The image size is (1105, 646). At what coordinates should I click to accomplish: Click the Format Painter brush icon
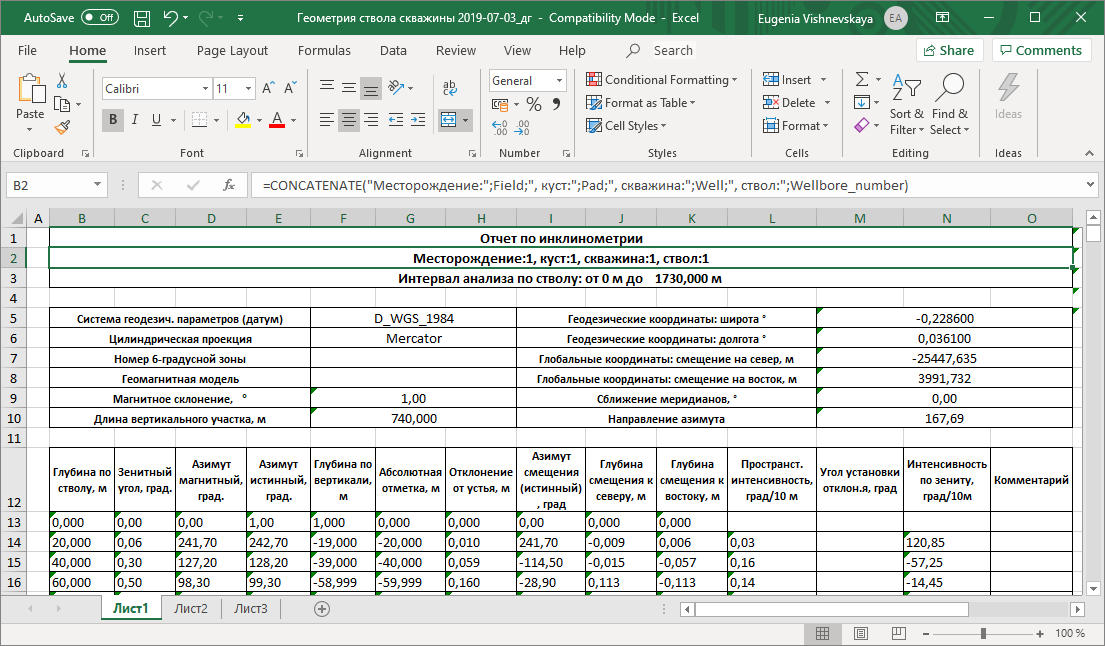62,127
